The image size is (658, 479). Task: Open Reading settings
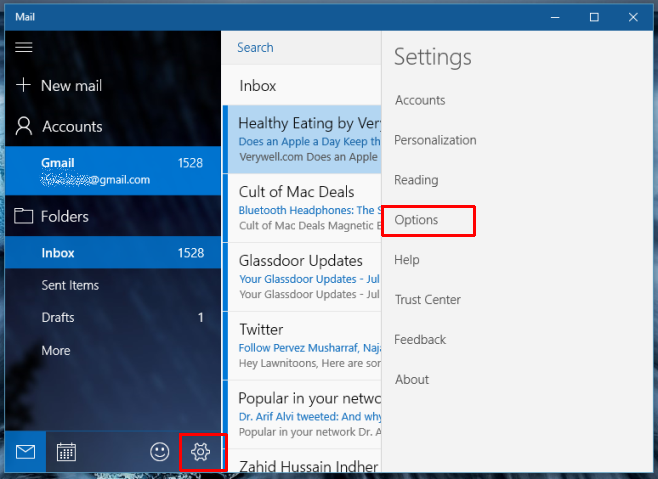pos(416,180)
